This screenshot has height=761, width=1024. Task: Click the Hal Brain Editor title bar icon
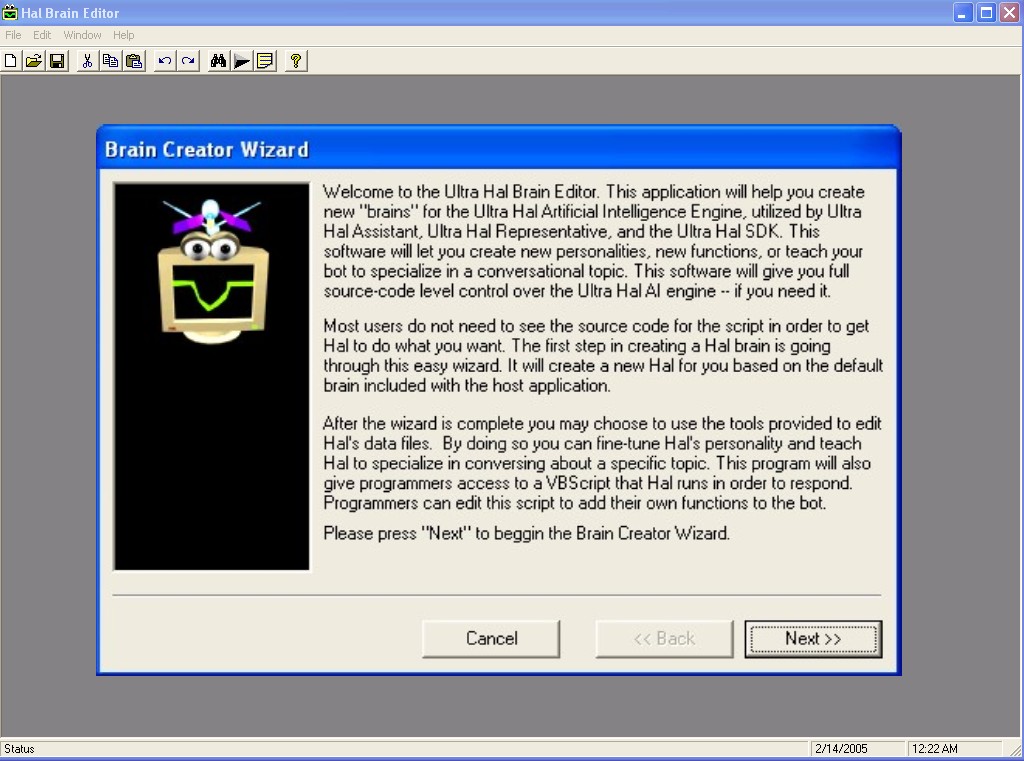point(10,12)
